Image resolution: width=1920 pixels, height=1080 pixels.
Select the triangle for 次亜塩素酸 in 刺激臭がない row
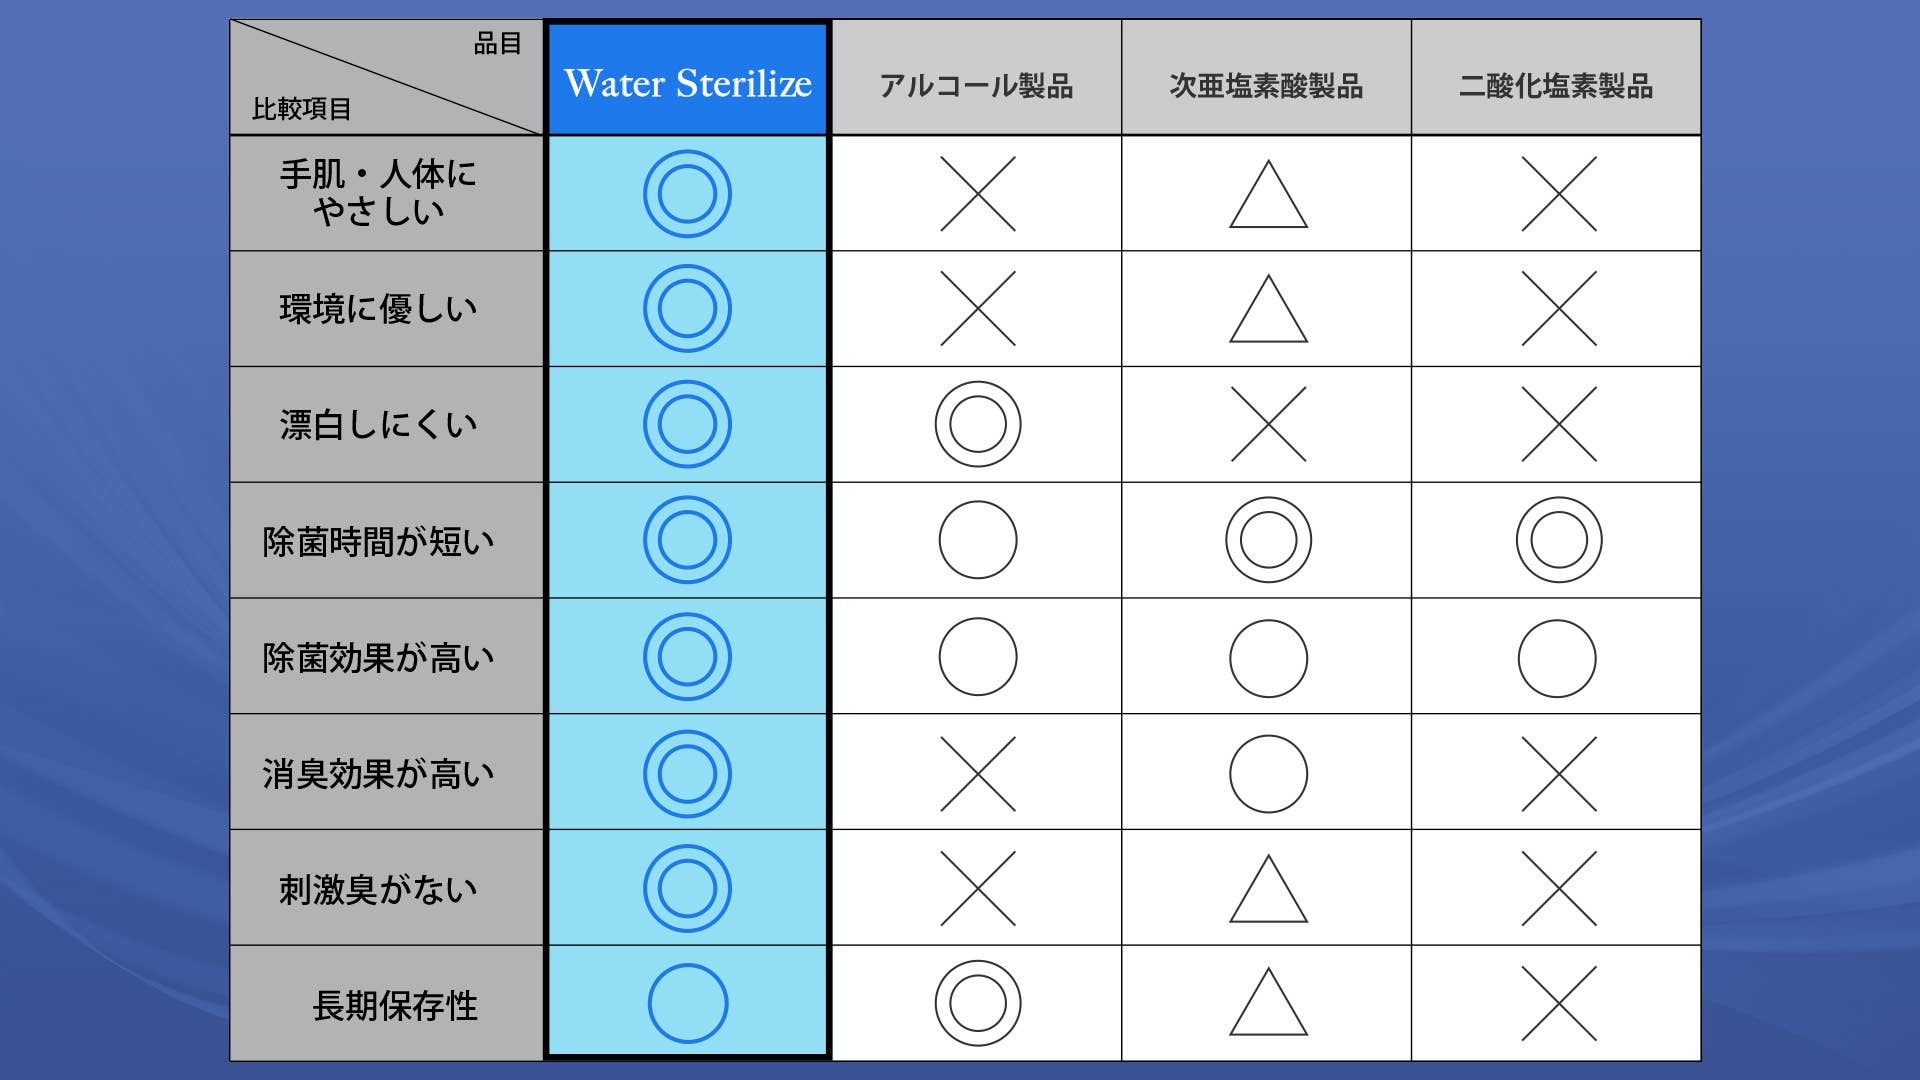click(x=1268, y=889)
